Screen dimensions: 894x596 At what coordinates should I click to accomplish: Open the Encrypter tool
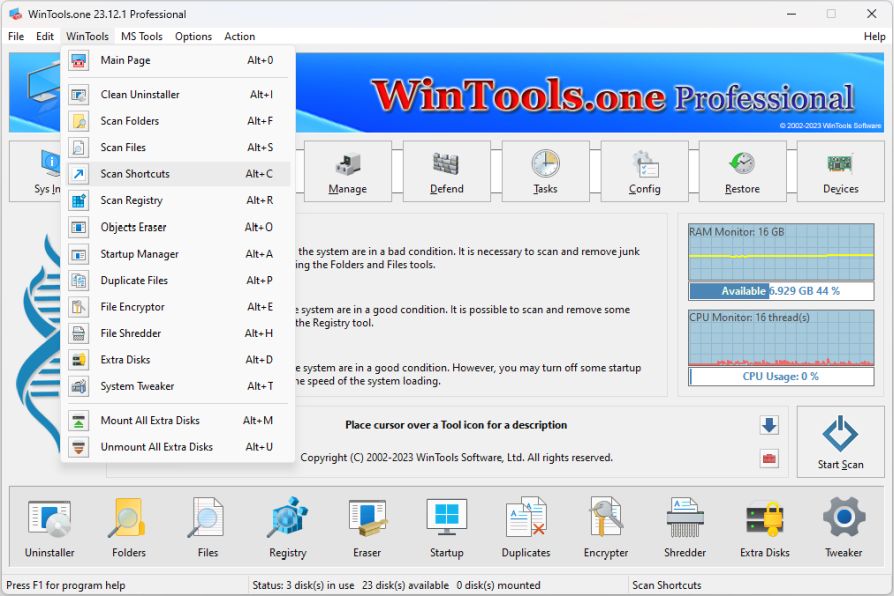pyautogui.click(x=606, y=526)
